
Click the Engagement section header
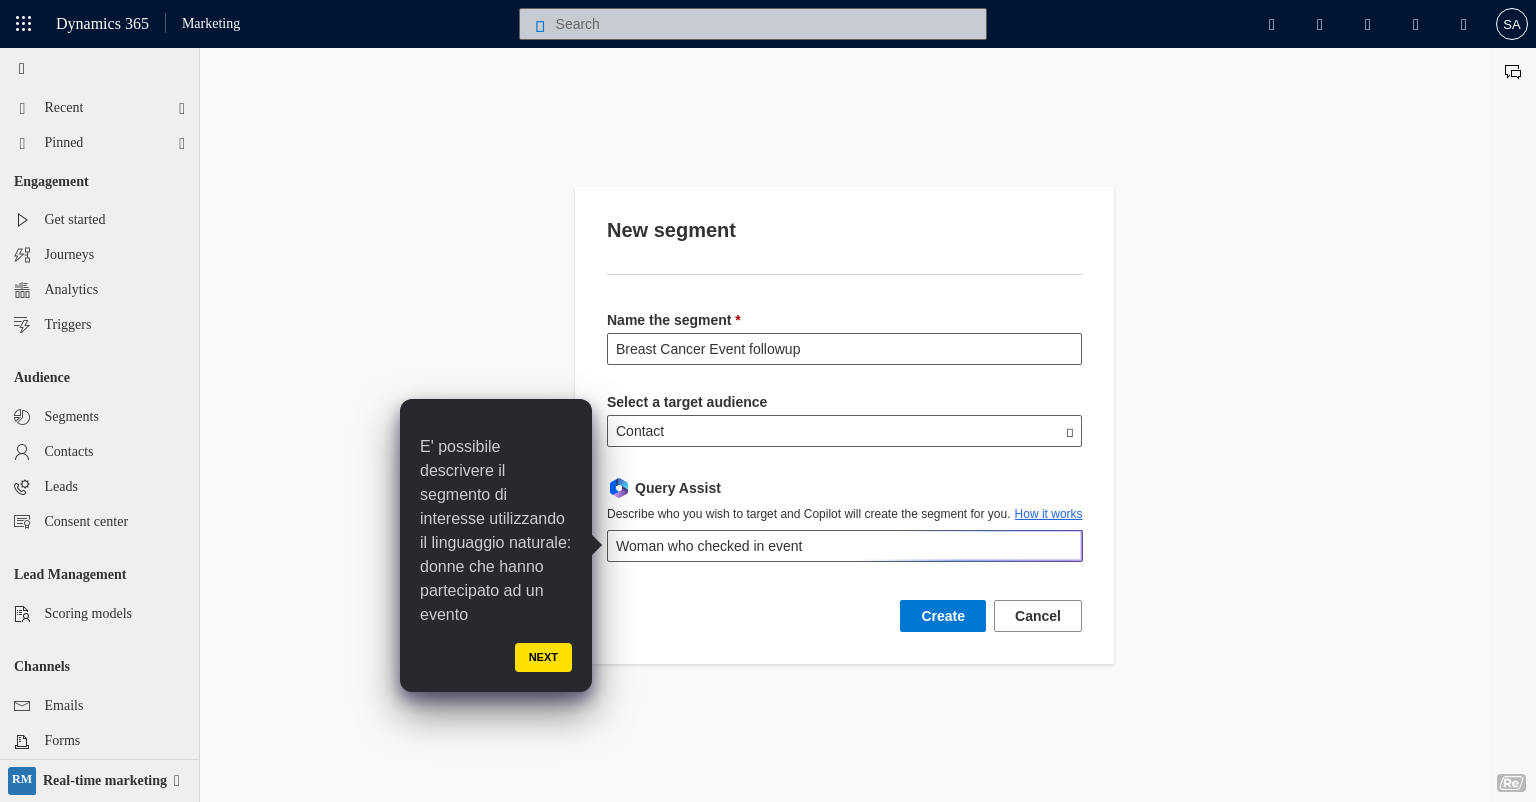(51, 182)
